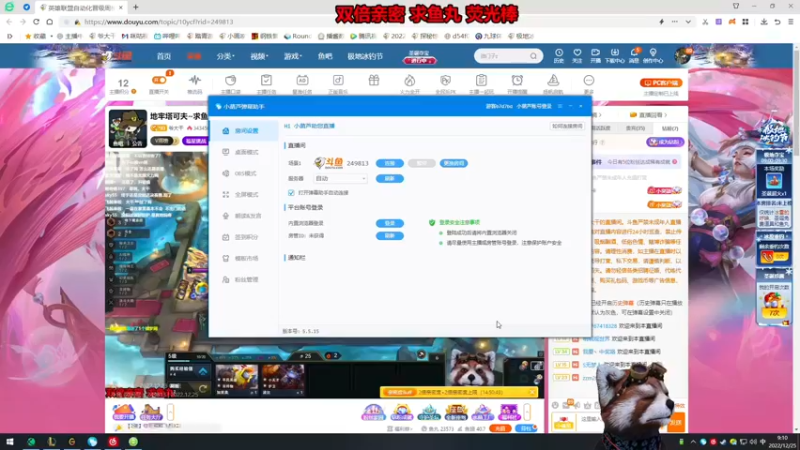Click the gift box icon in streamer toolbar
This screenshot has height=450, width=800.
(x=374, y=80)
